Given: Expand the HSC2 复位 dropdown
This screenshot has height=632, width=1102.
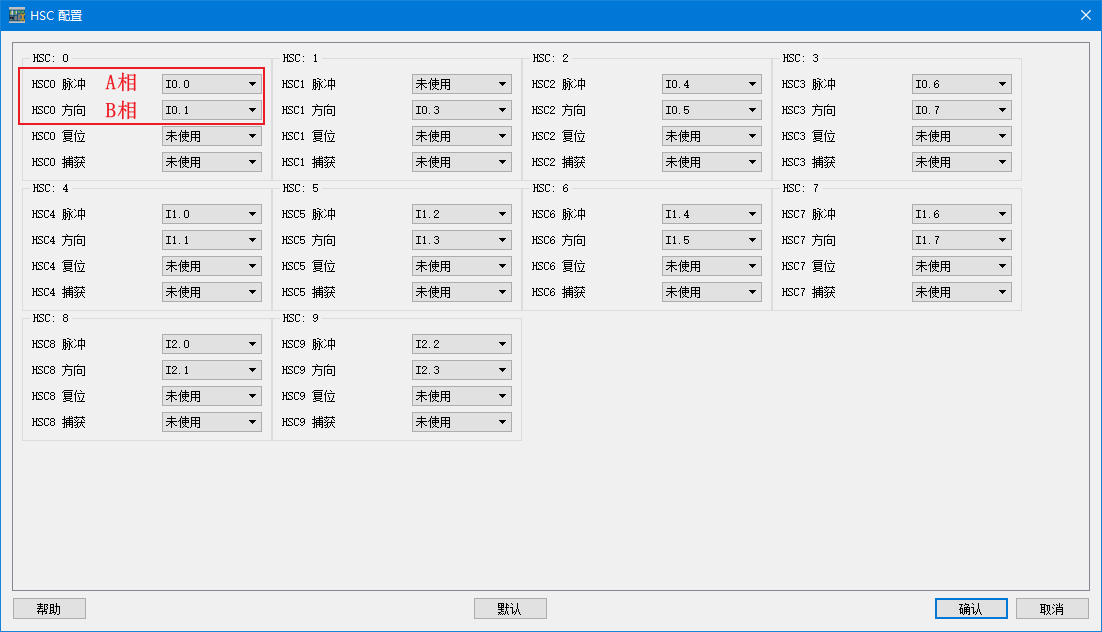Looking at the screenshot, I should [712, 136].
